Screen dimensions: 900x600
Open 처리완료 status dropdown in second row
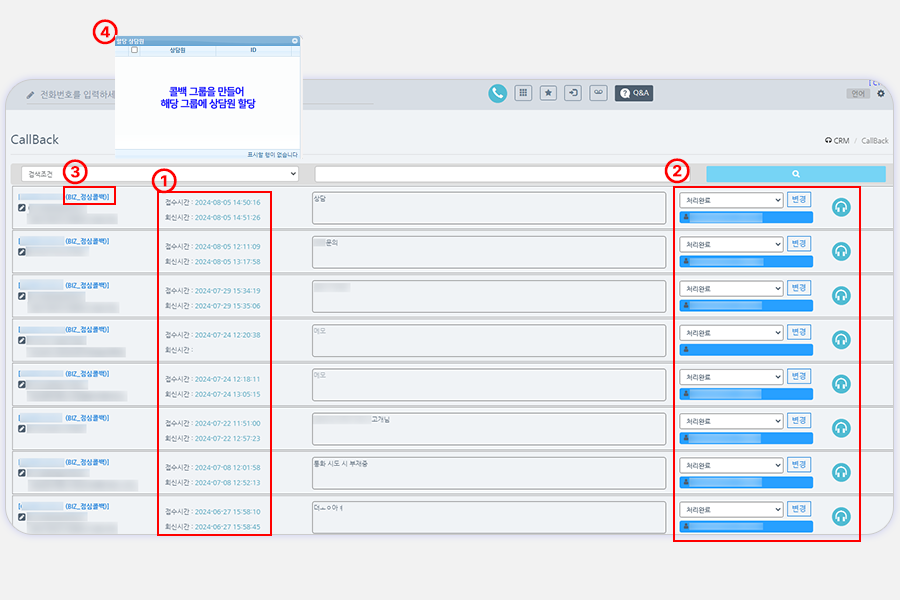click(x=730, y=244)
